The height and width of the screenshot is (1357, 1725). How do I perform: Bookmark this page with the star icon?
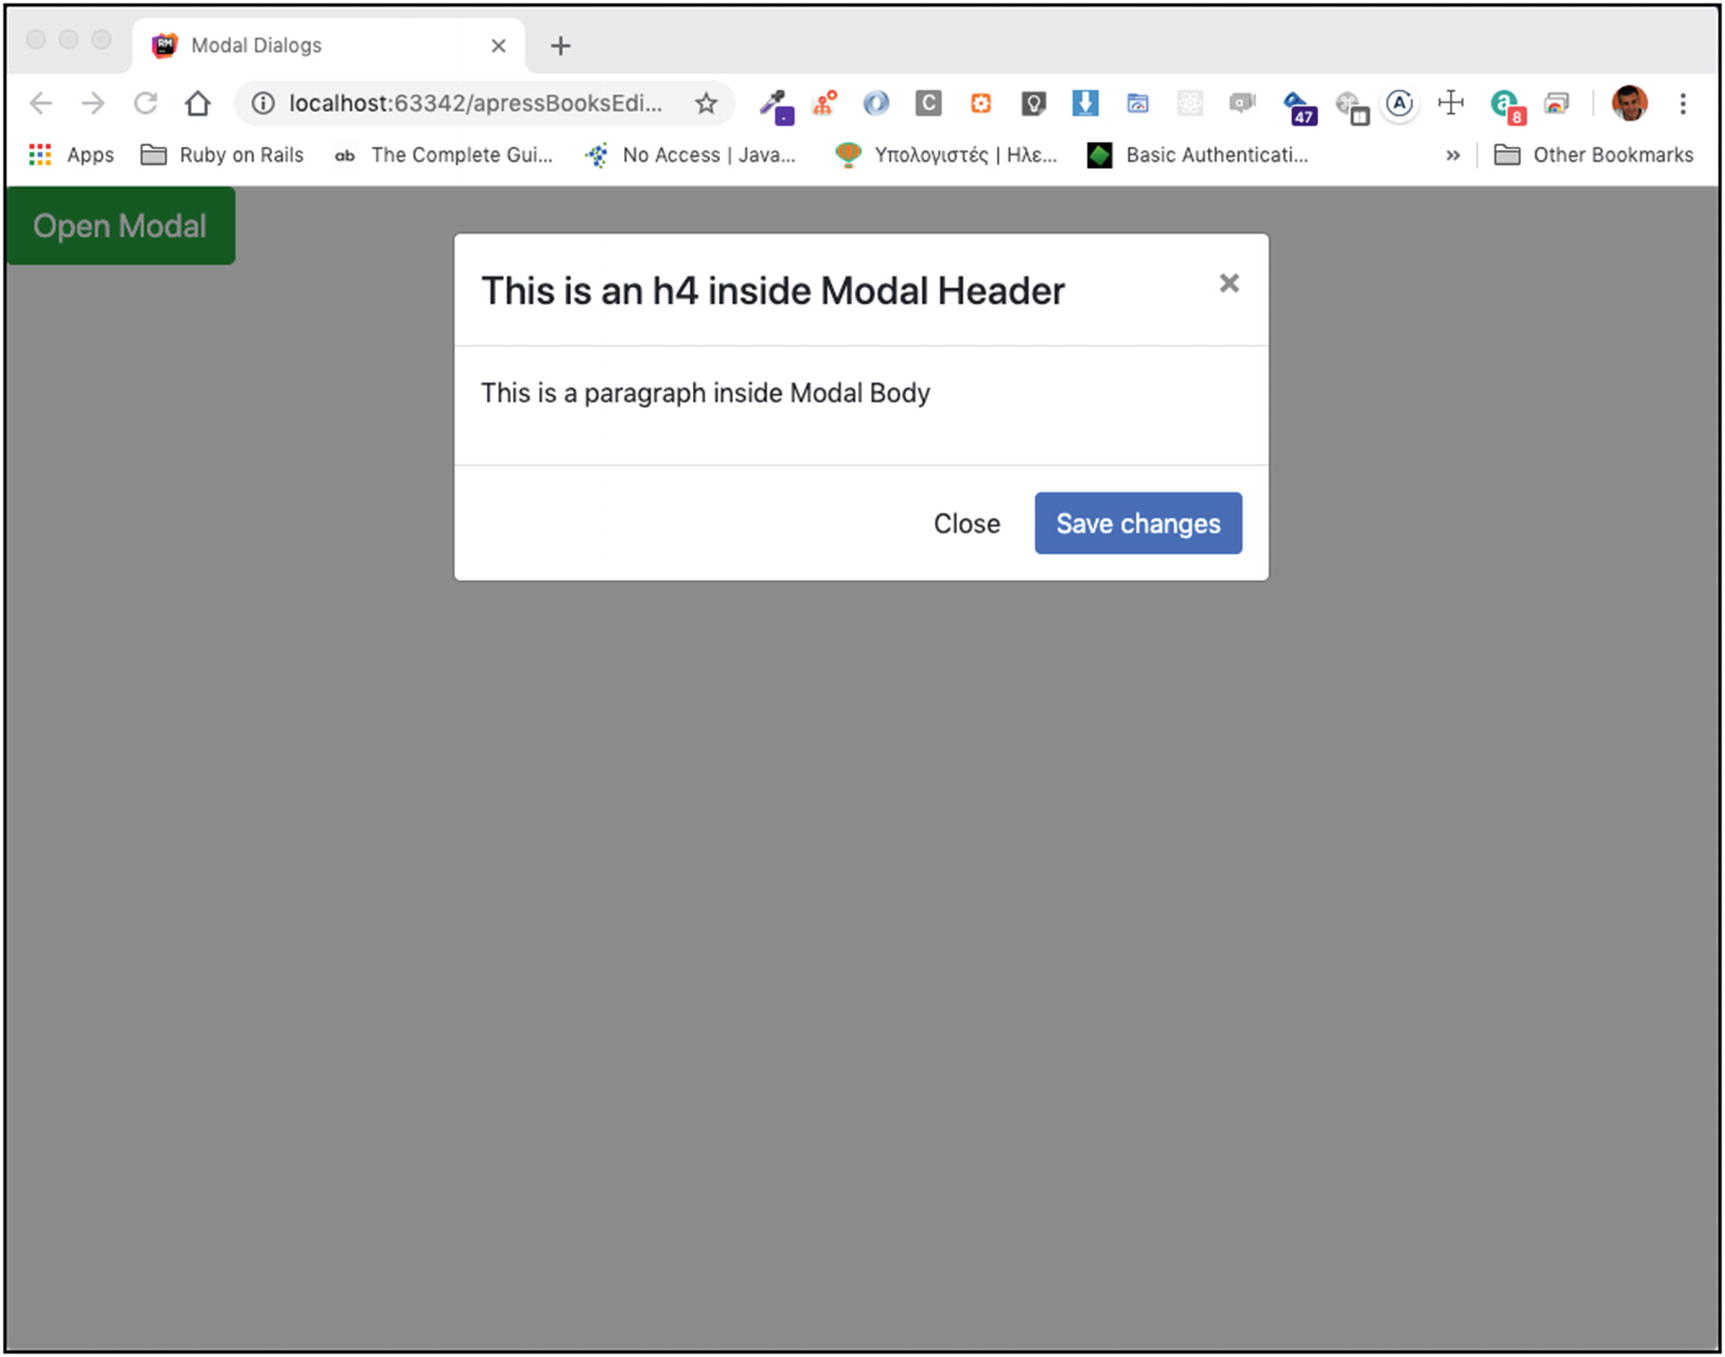[x=706, y=103]
